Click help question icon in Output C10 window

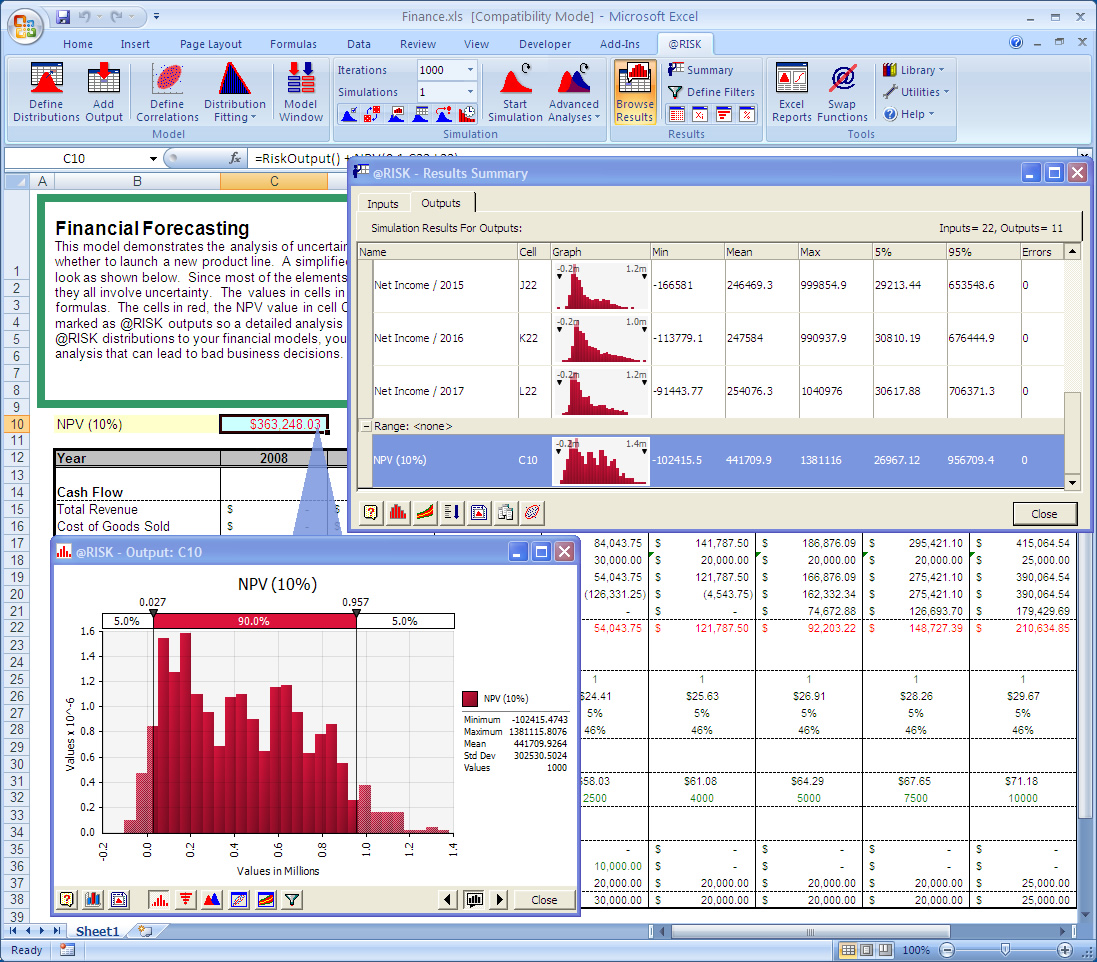66,900
